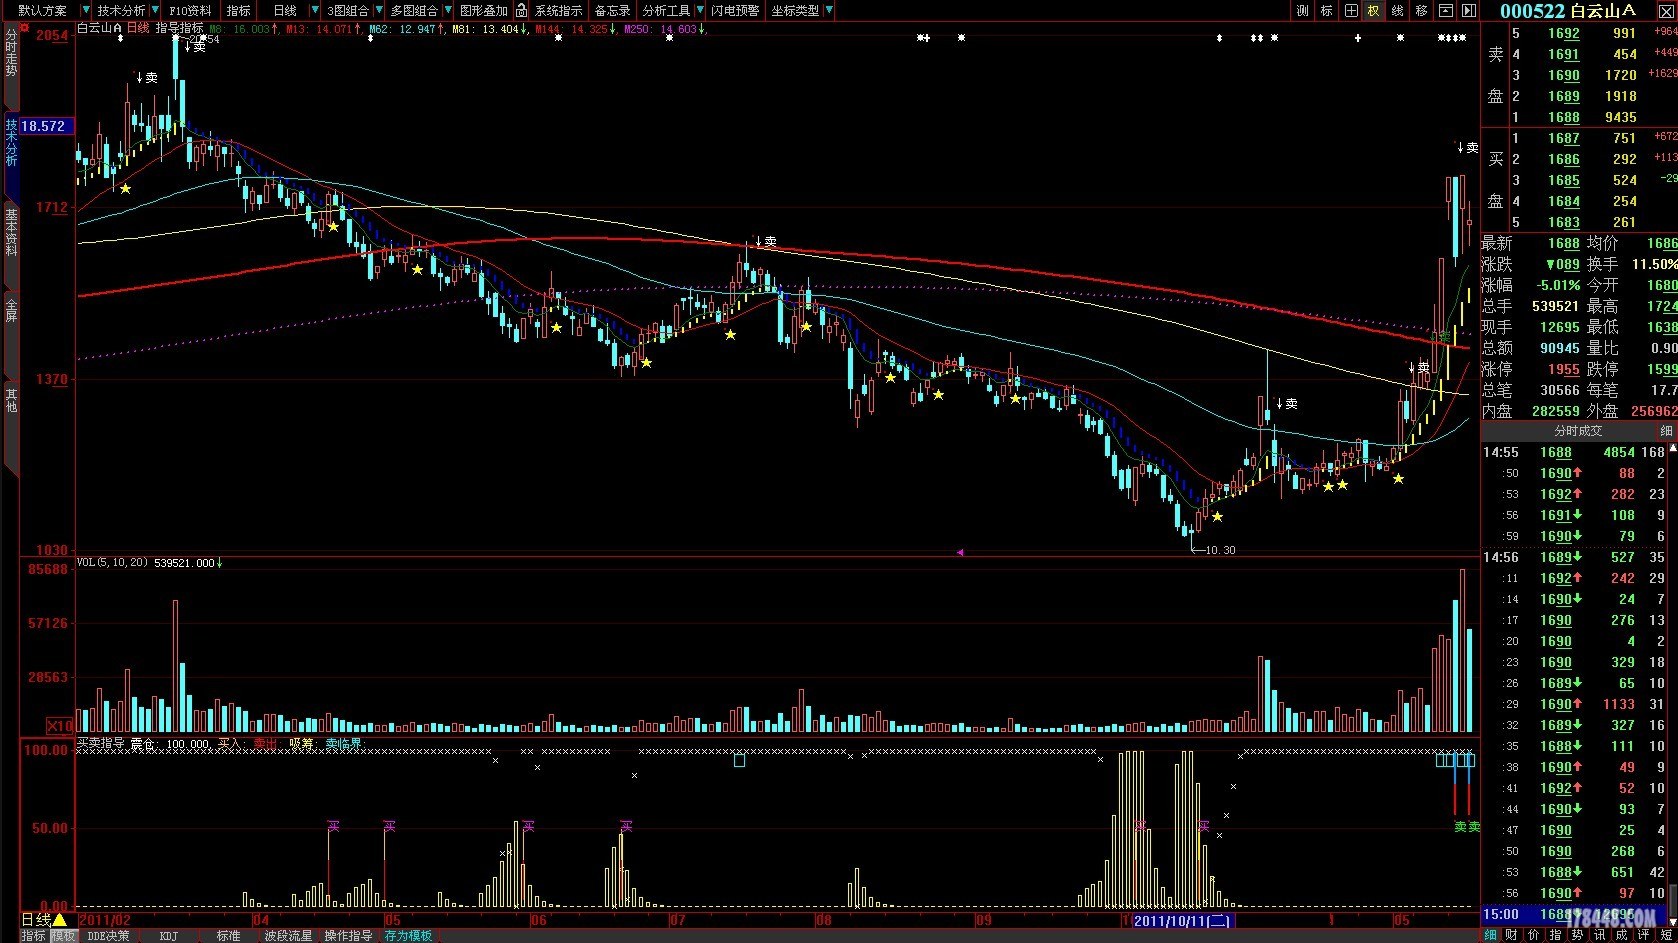The height and width of the screenshot is (943, 1678).
Task: Click the 标 icon in the top toolbar
Action: click(1326, 10)
